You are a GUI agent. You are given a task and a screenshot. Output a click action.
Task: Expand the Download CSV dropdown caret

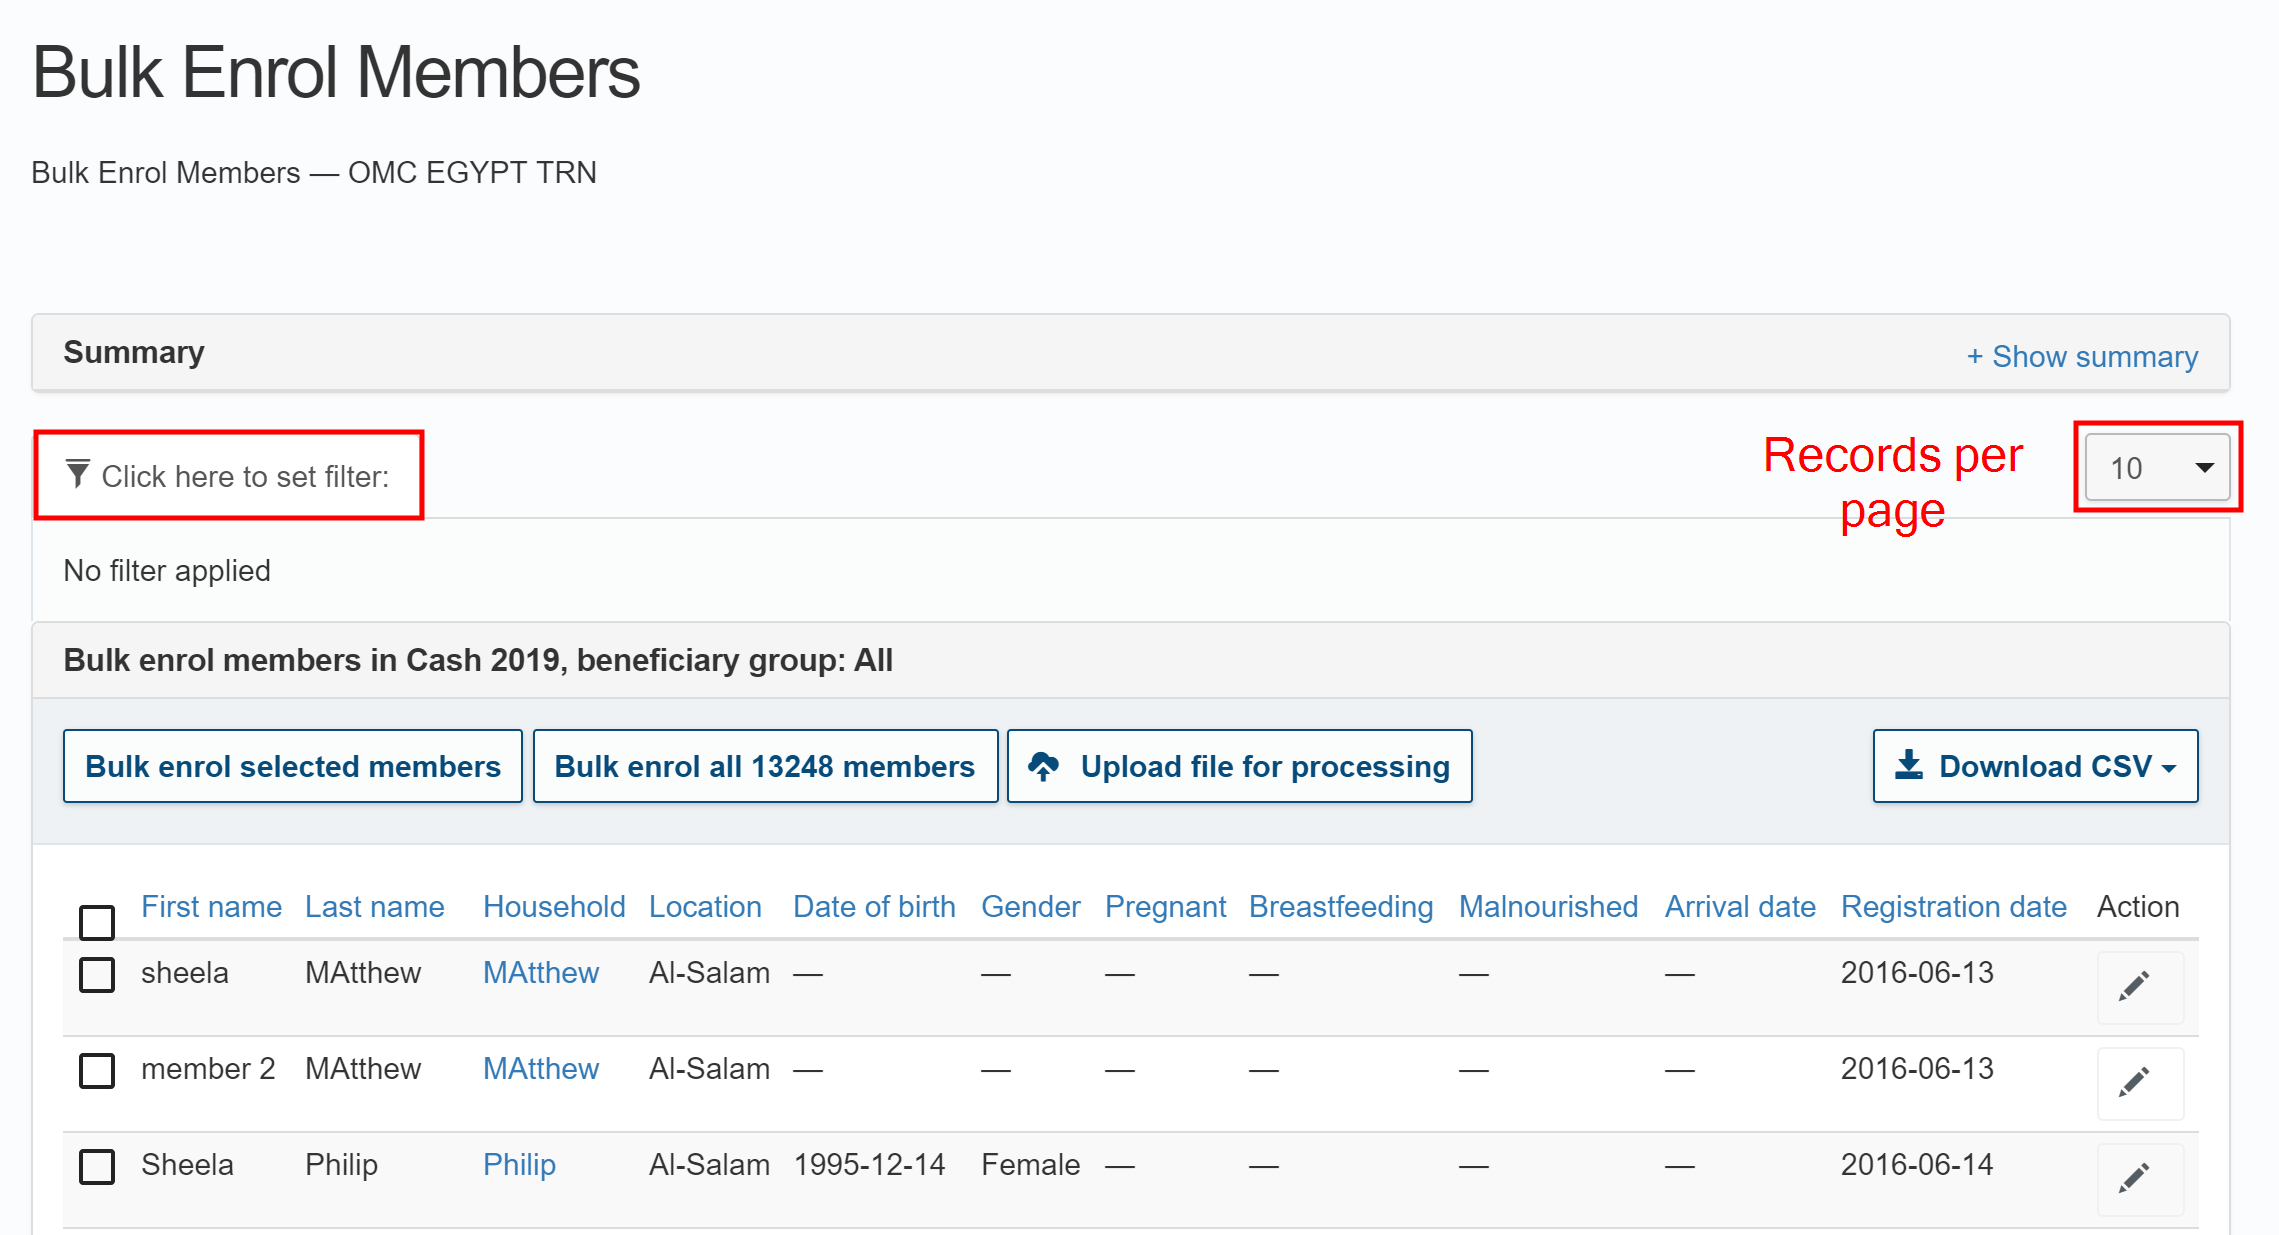(x=2168, y=768)
